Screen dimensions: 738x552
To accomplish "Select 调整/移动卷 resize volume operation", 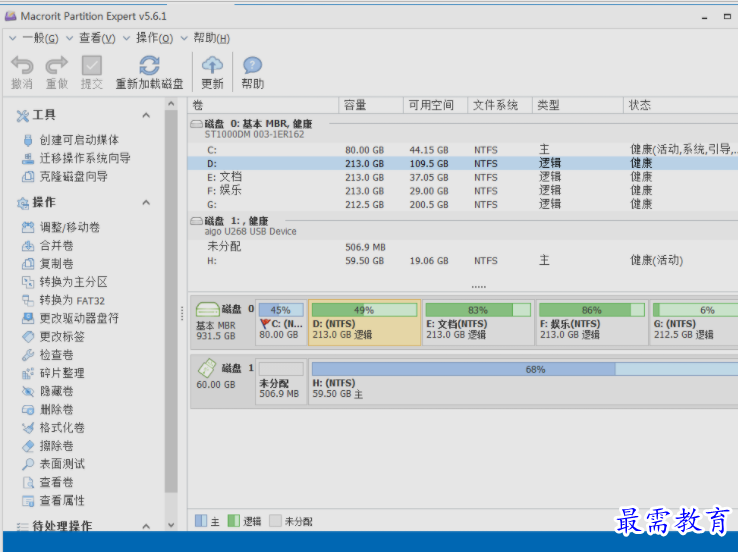I will pos(69,227).
